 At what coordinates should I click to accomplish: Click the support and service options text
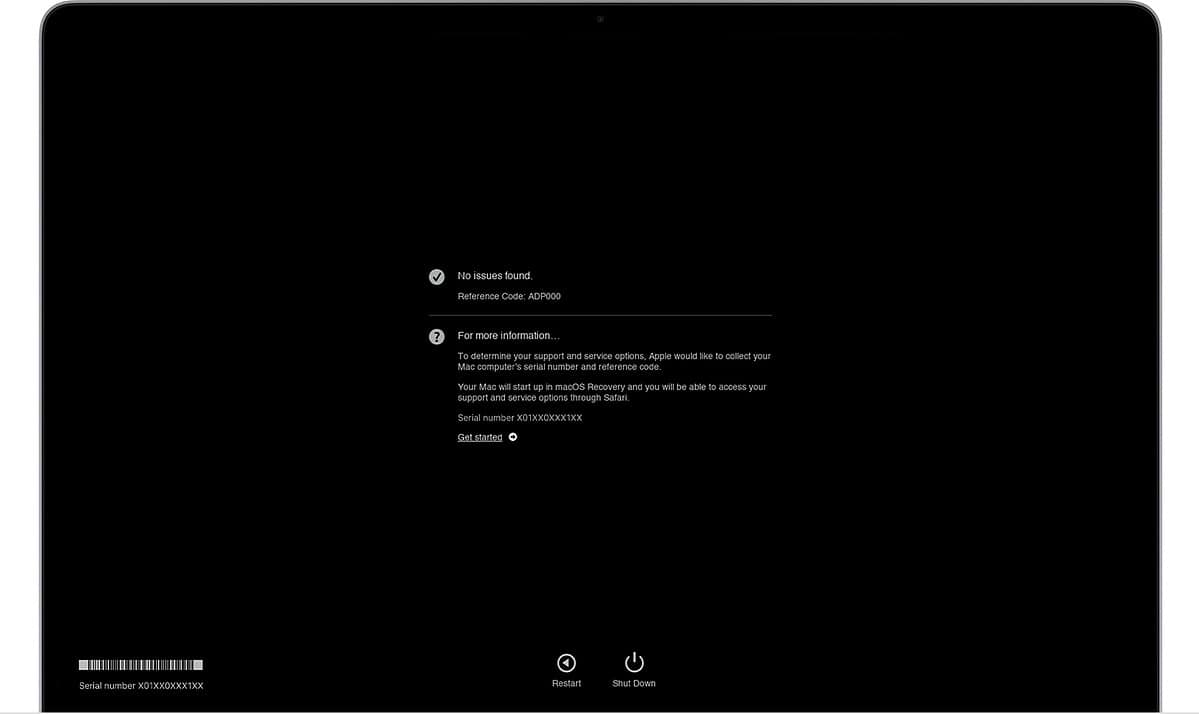coord(613,361)
